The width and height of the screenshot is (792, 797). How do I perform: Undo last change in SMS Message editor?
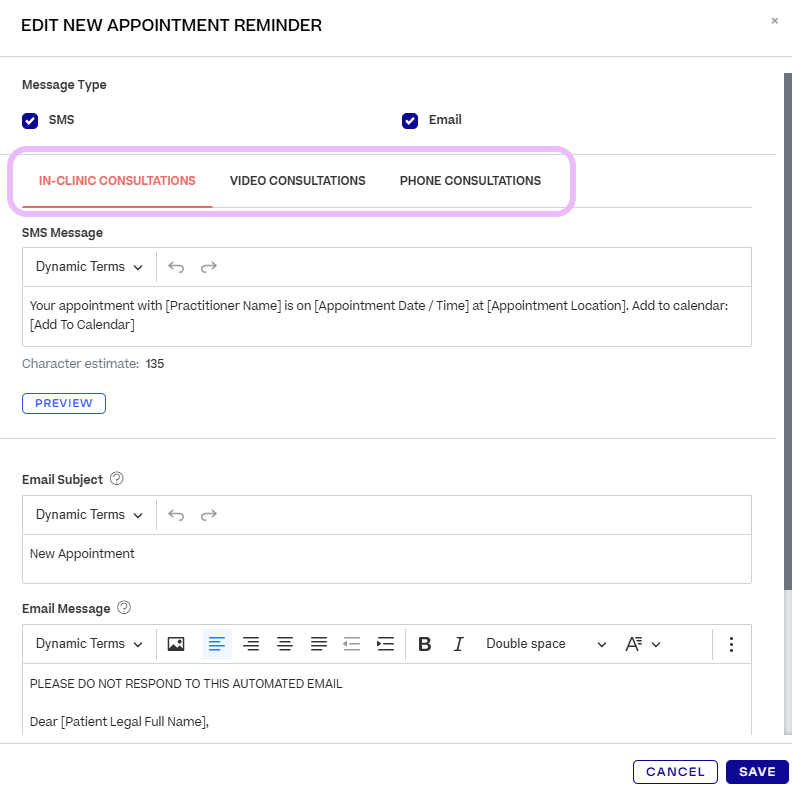(x=176, y=267)
